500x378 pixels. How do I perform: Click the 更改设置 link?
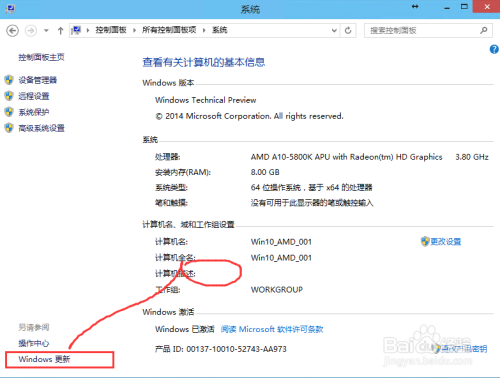(446, 241)
